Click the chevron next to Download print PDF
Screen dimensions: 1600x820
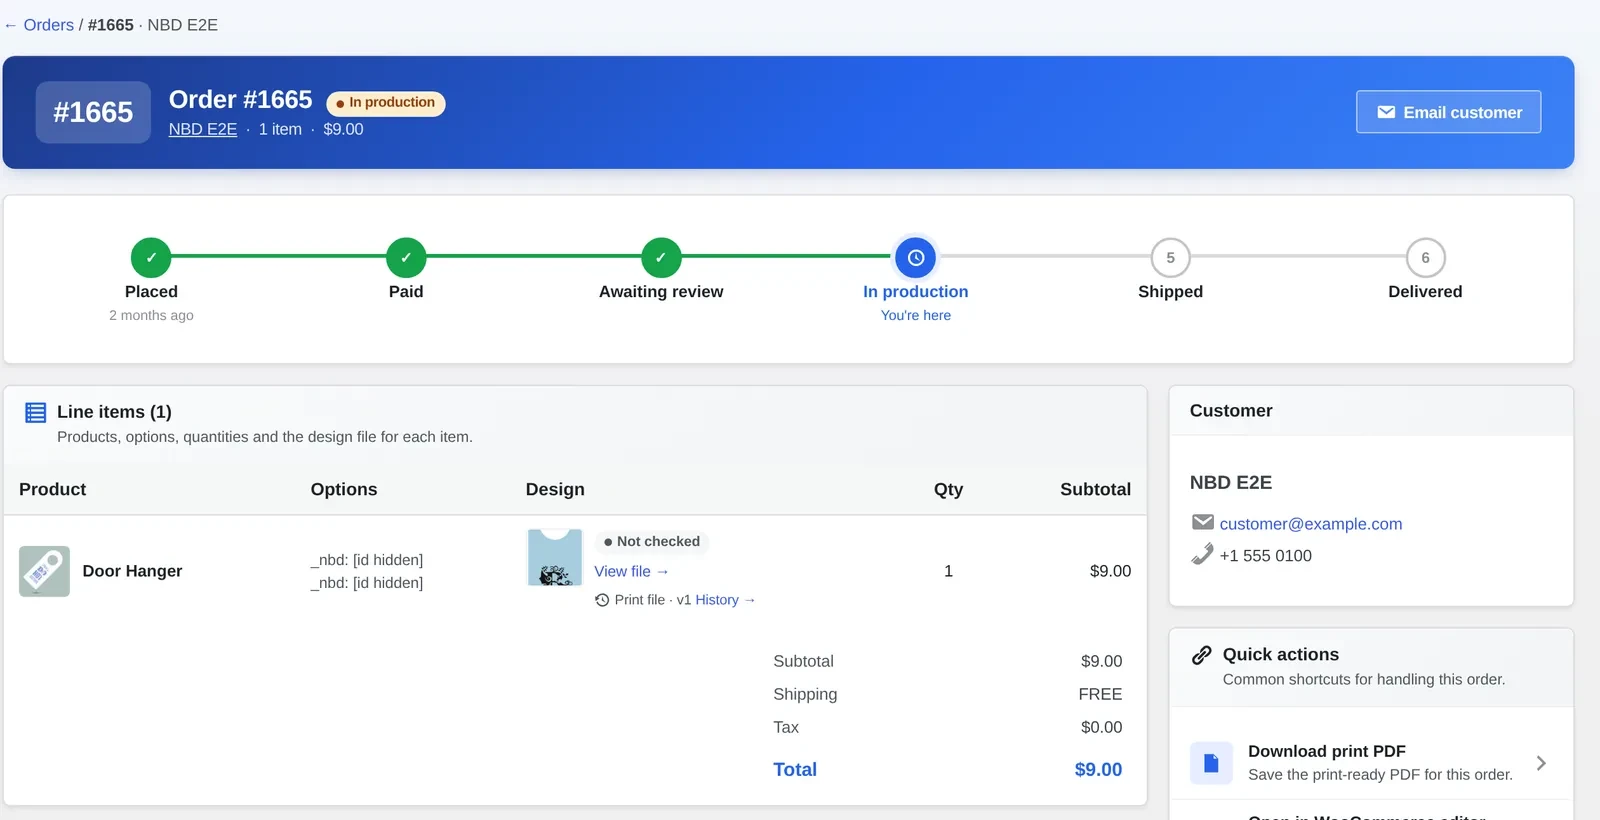click(x=1541, y=763)
